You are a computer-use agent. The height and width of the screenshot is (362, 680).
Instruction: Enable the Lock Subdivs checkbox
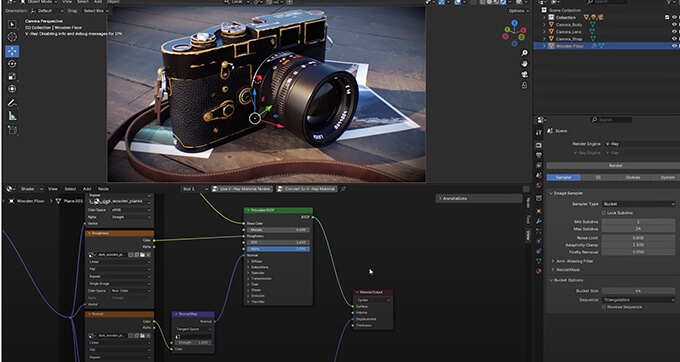click(604, 213)
